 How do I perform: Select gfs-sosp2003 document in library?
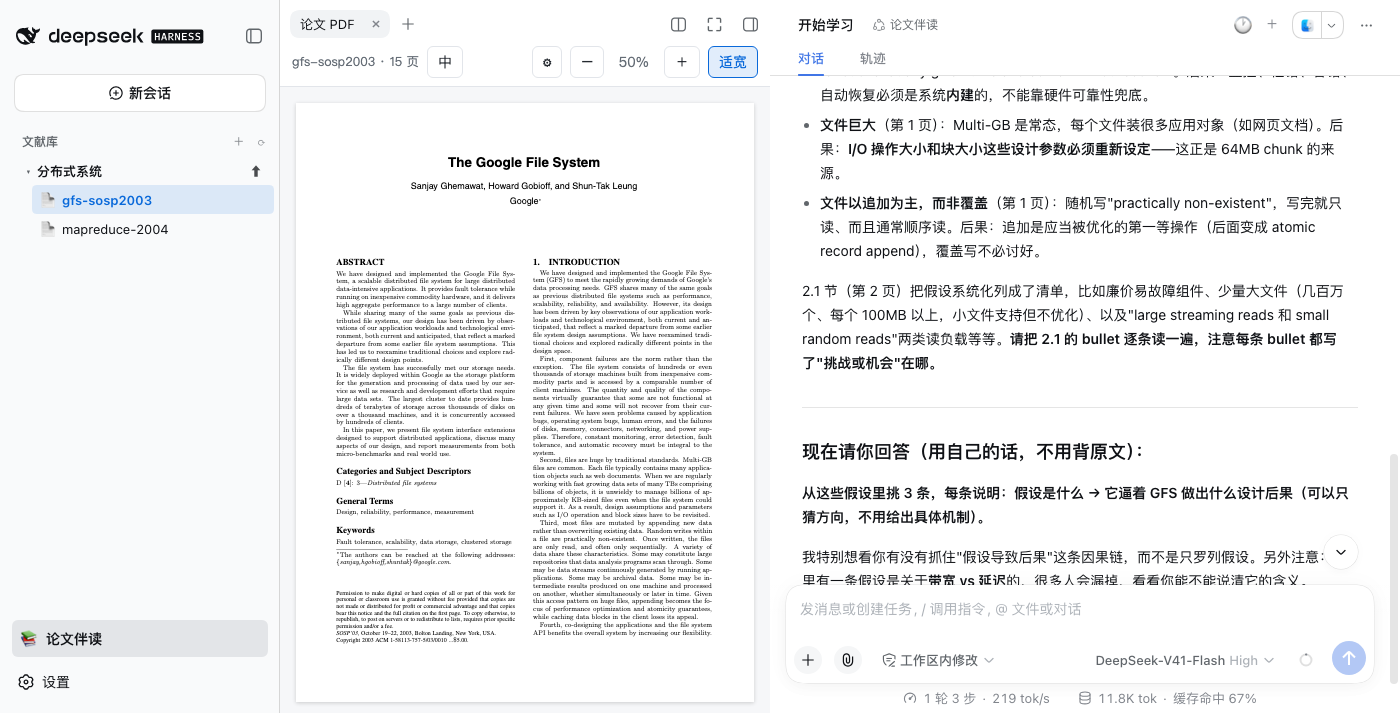(x=153, y=200)
